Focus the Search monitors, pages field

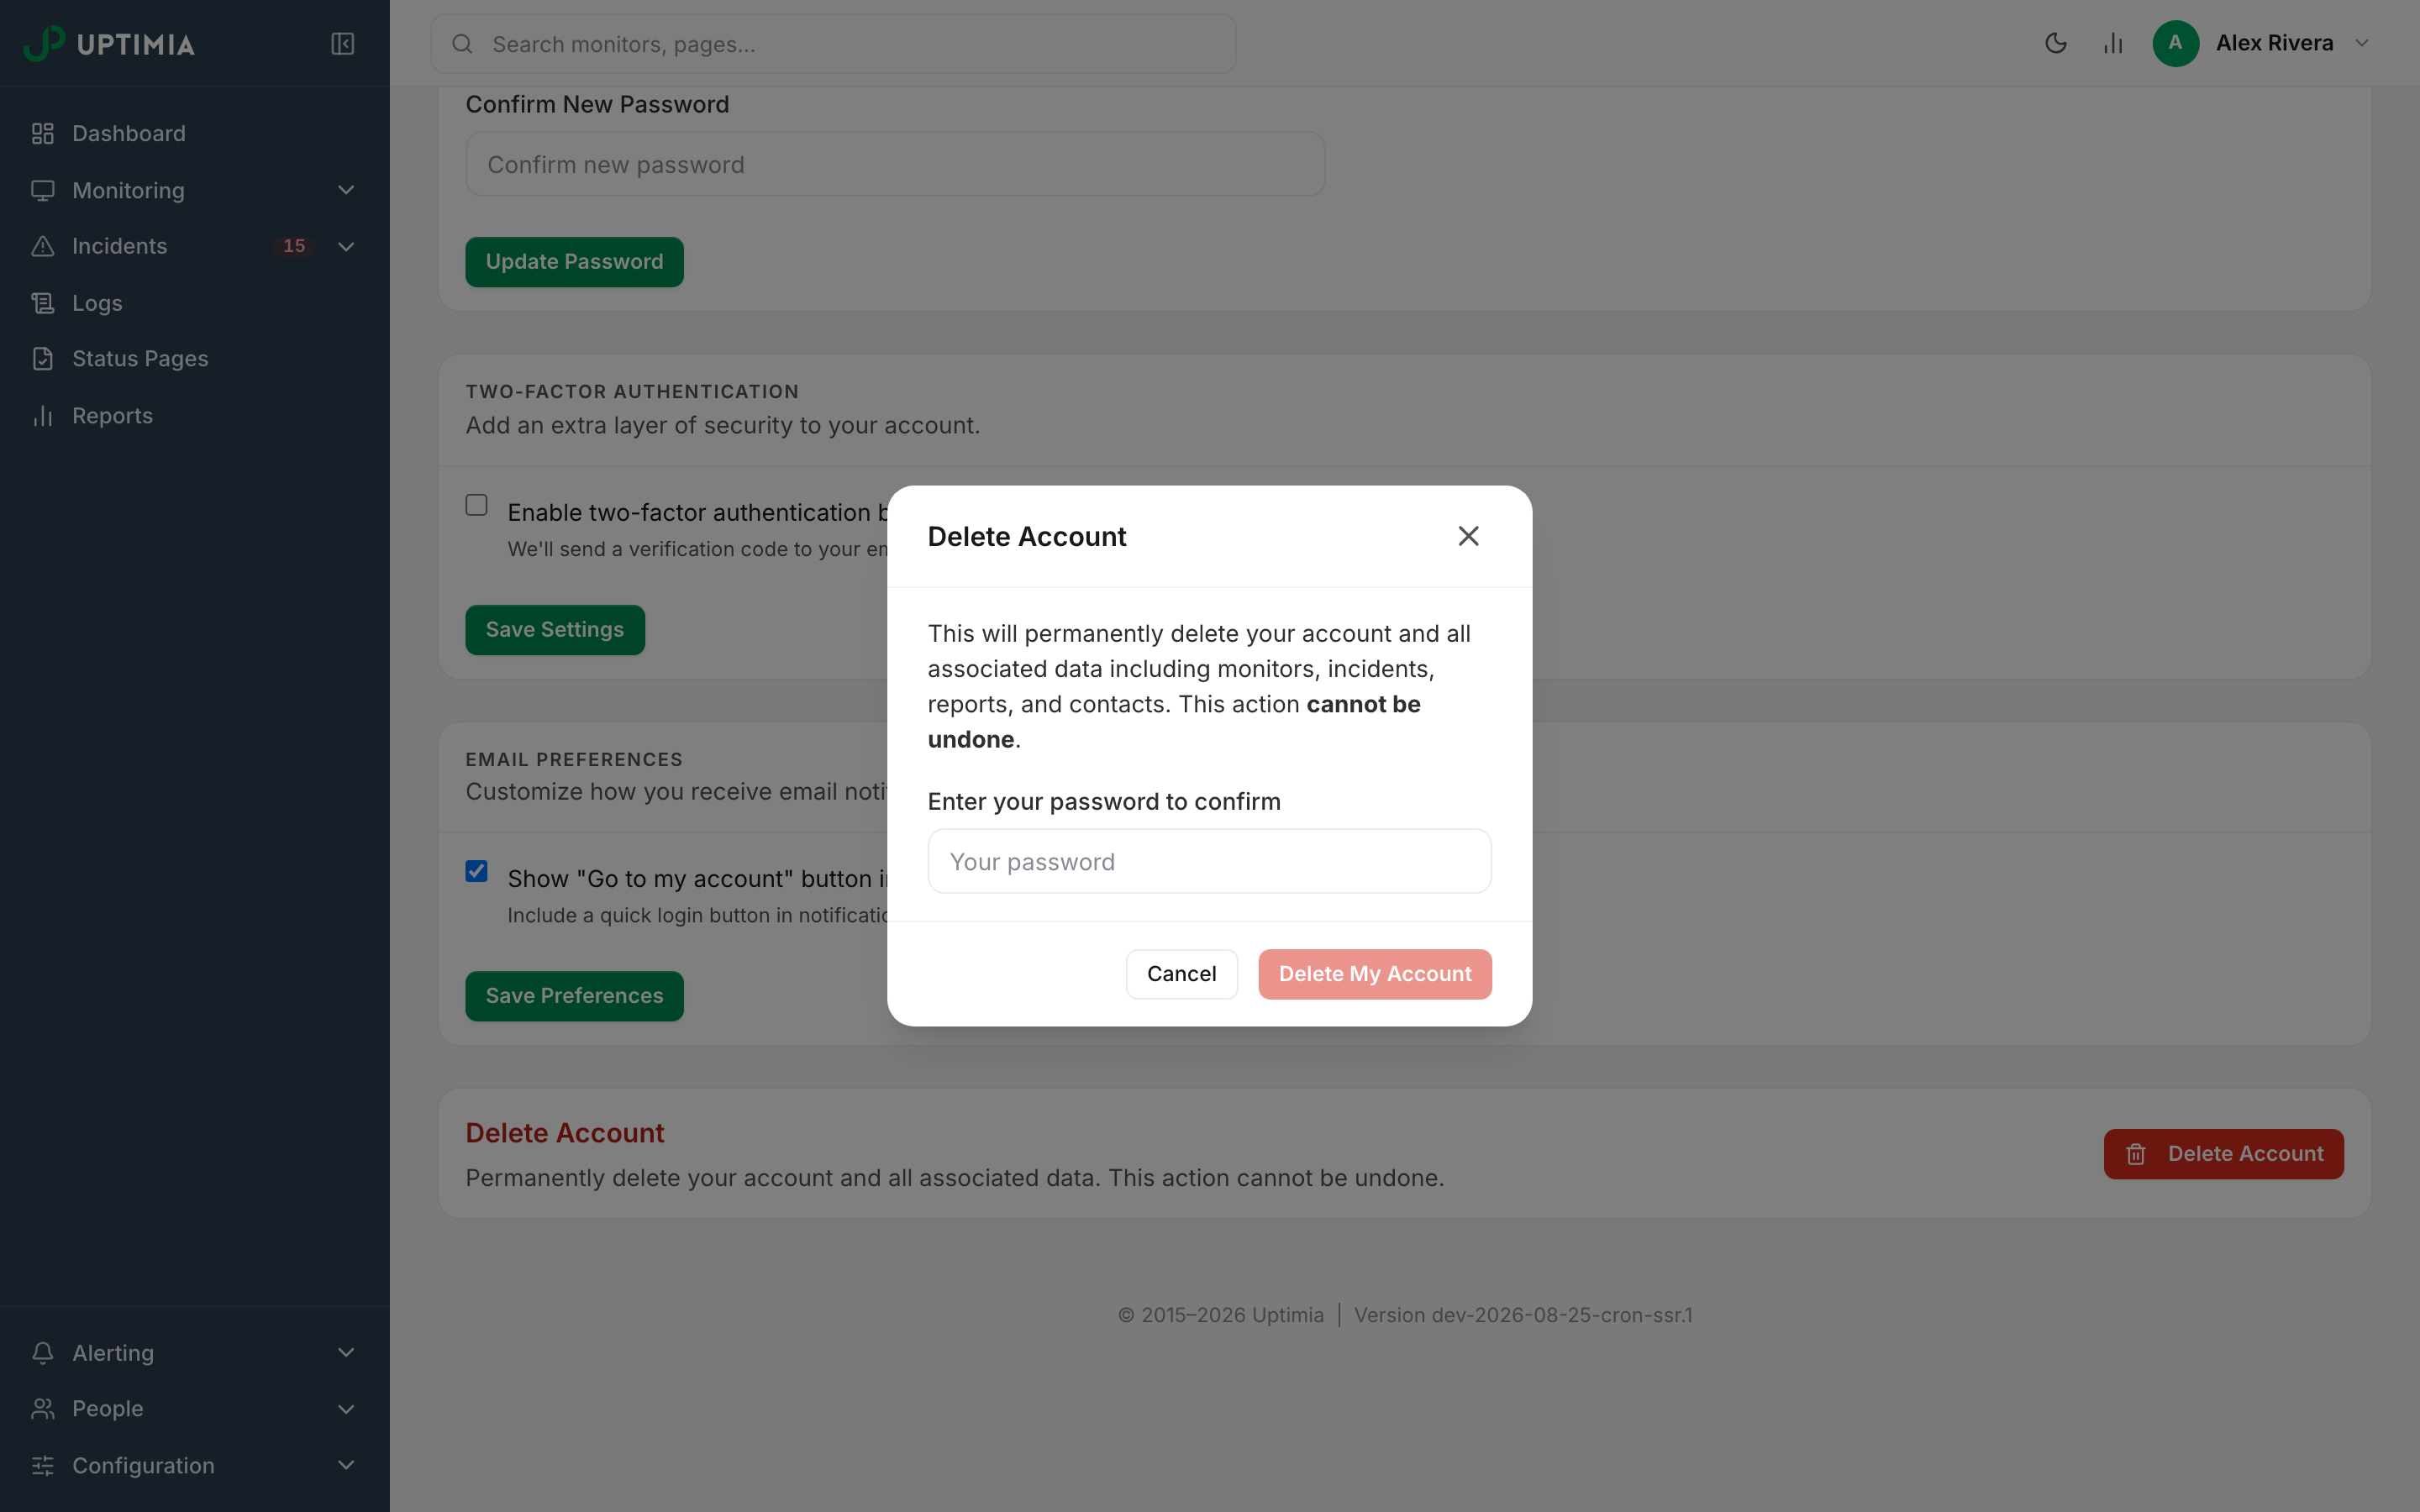833,44
